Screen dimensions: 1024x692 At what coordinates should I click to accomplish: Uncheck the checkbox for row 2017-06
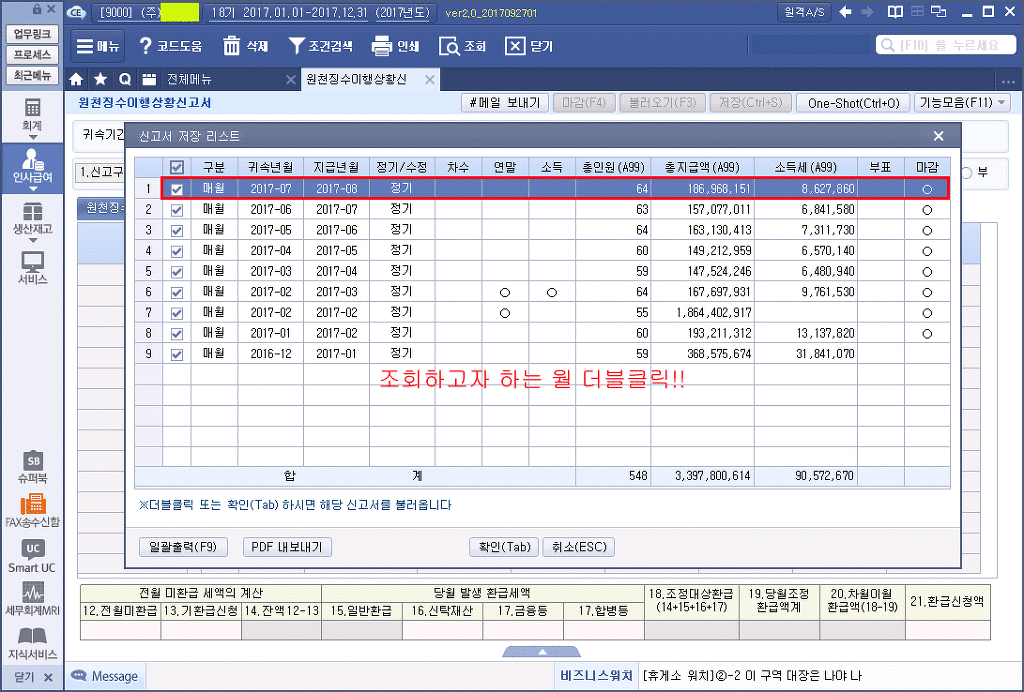click(177, 210)
